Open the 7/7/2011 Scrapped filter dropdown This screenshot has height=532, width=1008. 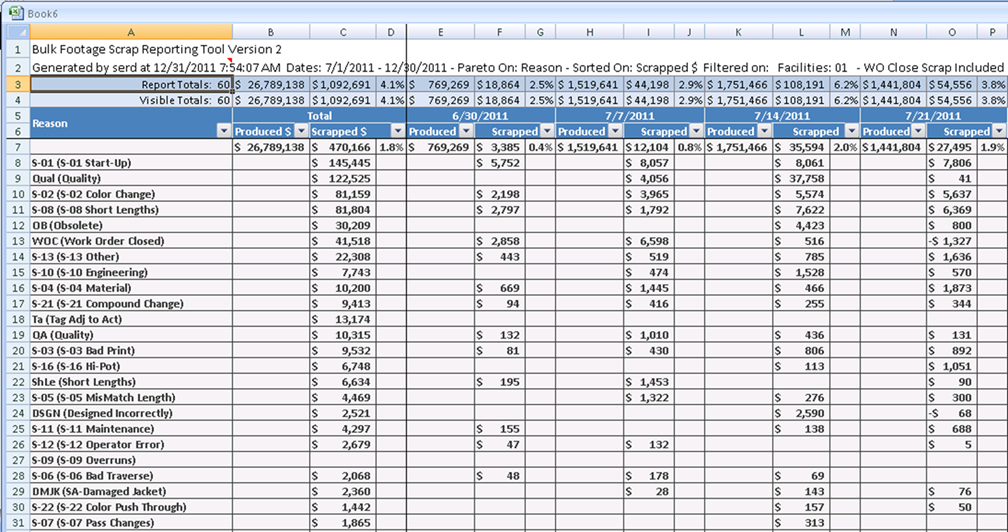click(x=696, y=131)
